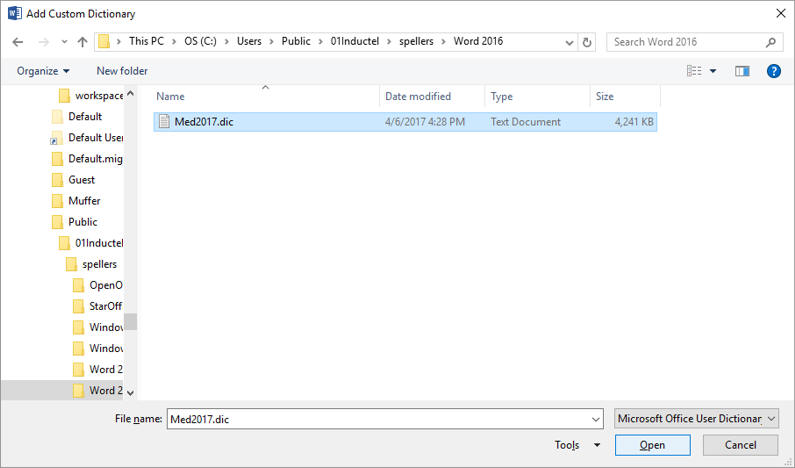Image resolution: width=795 pixels, height=468 pixels.
Task: Expand the file type filter dropdown
Action: [x=696, y=418]
